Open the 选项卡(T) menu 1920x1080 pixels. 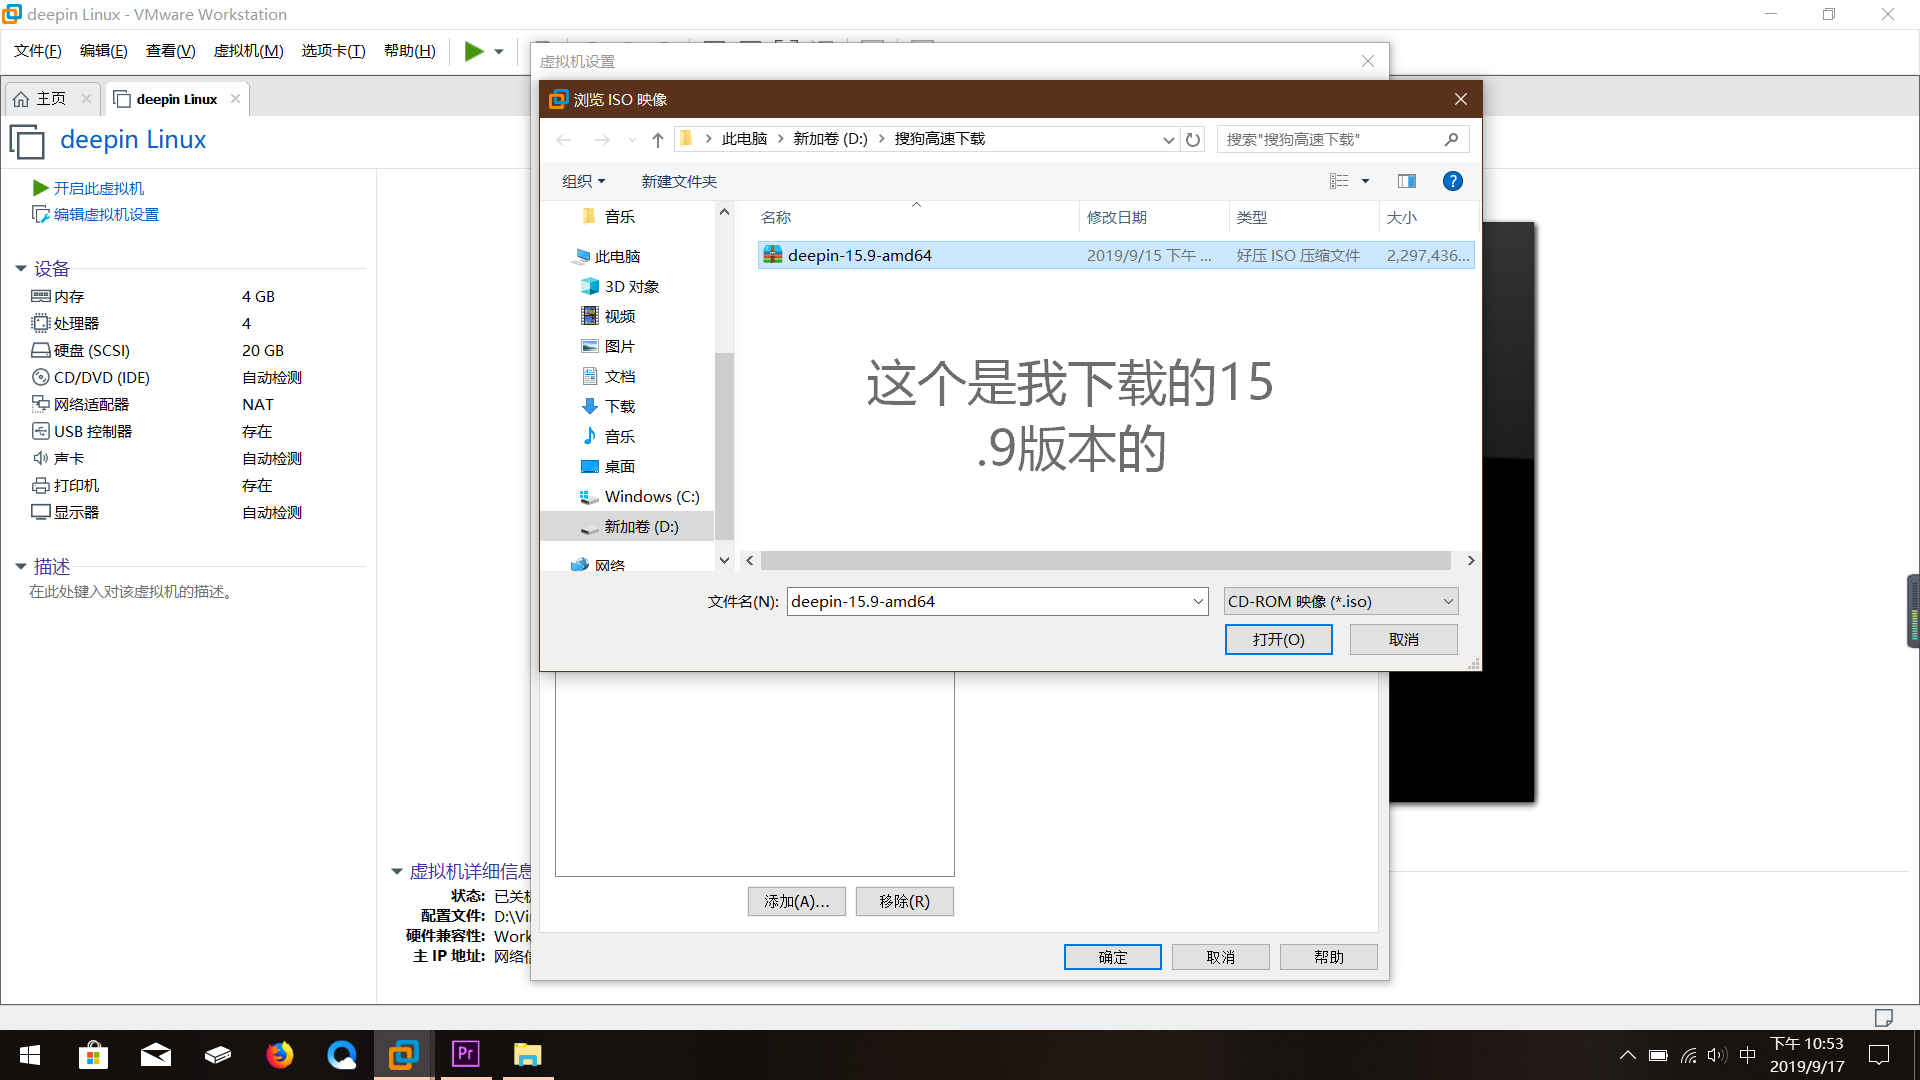tap(334, 51)
